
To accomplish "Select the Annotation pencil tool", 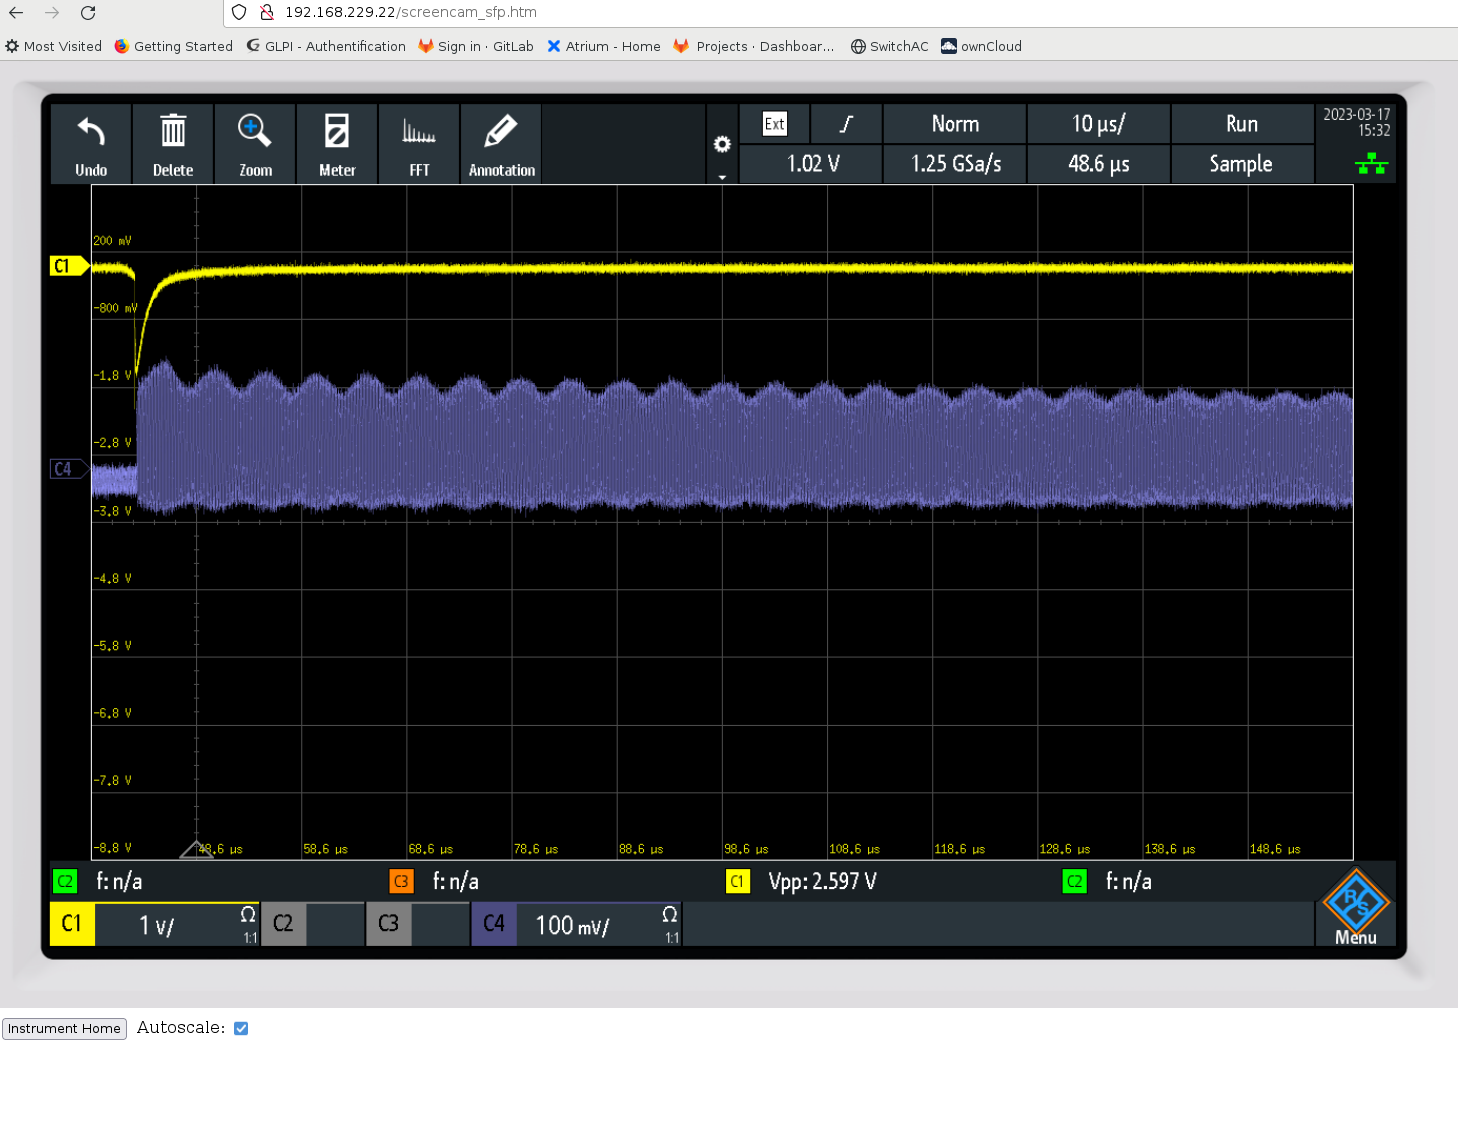I will (501, 133).
